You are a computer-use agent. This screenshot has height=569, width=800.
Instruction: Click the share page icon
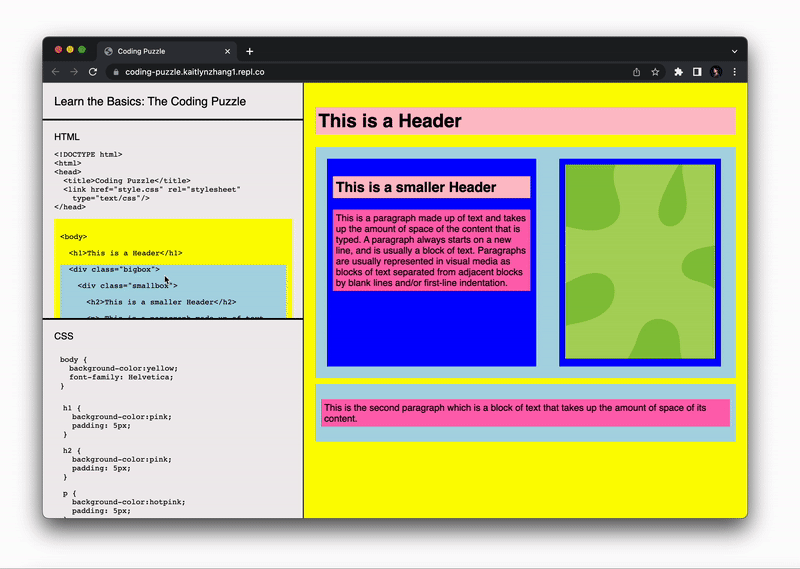coord(636,72)
